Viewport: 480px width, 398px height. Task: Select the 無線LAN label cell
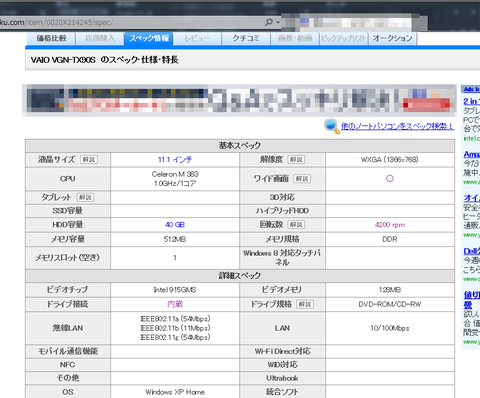(x=68, y=328)
